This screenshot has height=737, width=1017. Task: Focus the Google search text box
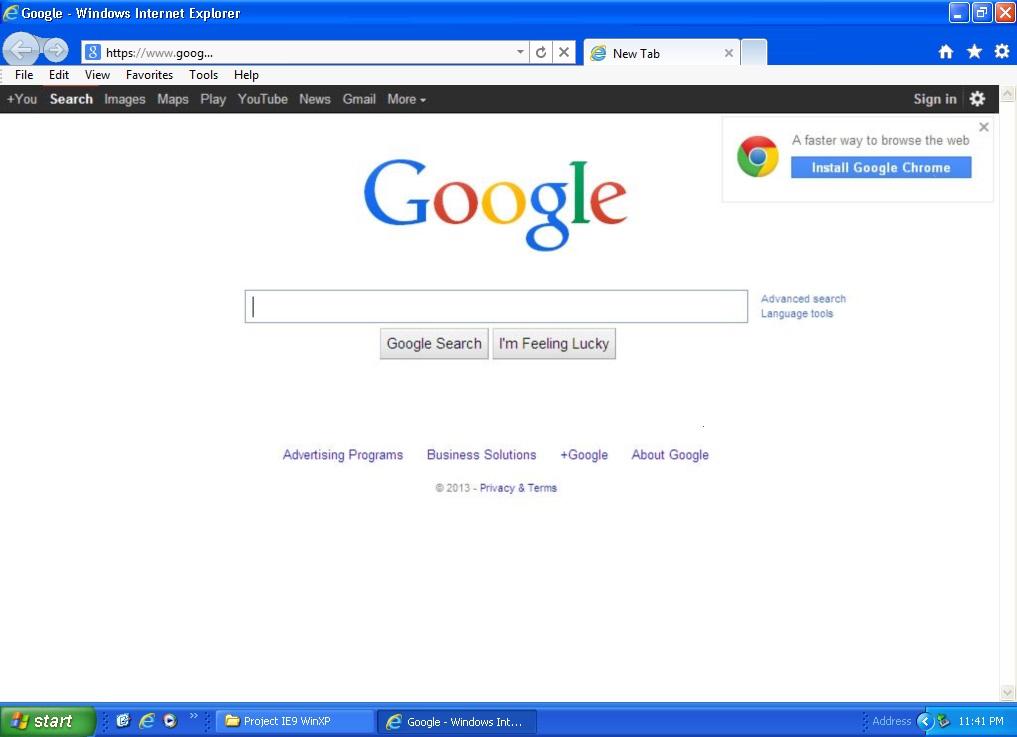pos(496,306)
